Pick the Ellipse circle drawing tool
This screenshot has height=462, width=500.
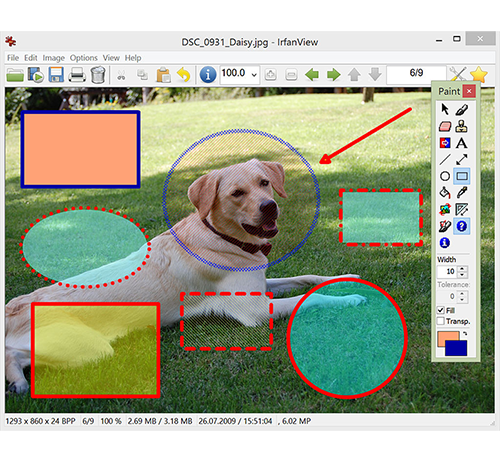[x=445, y=176]
